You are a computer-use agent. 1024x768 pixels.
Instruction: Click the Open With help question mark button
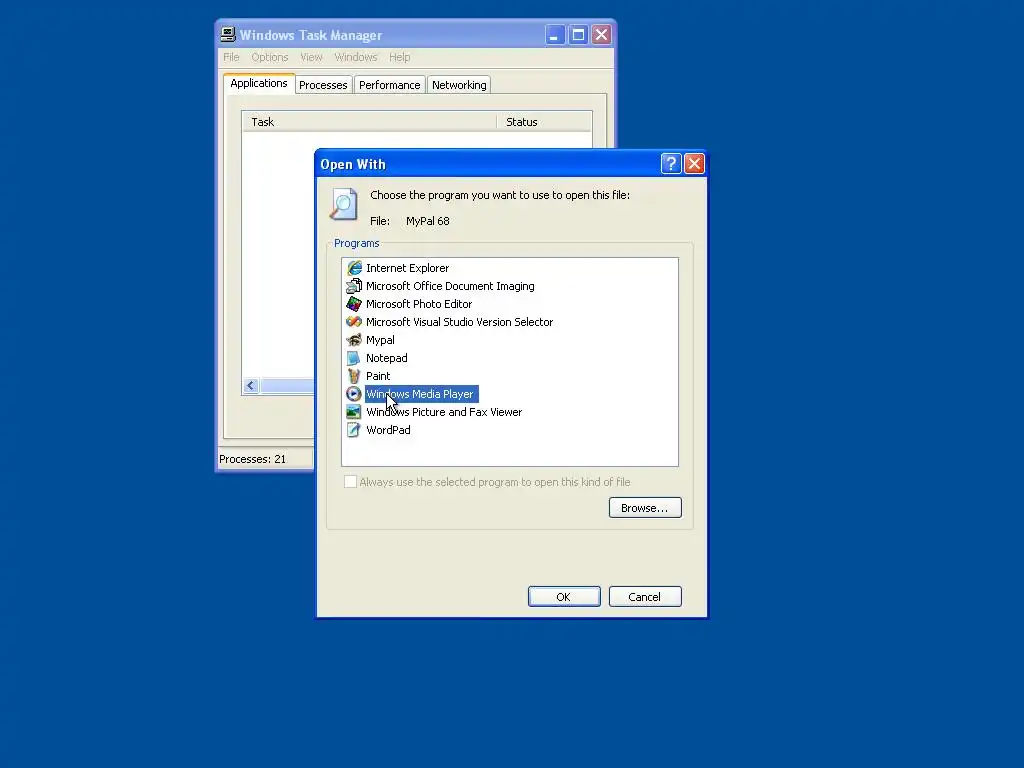point(671,163)
